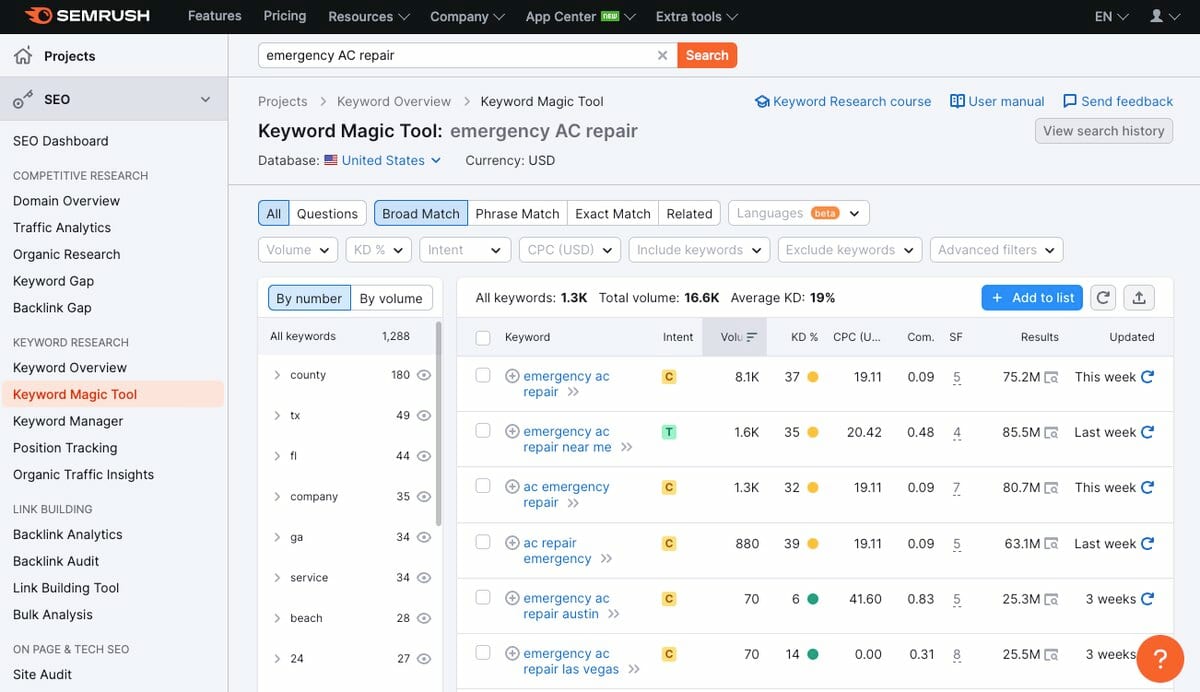The image size is (1200, 692).
Task: Click the keyword search input field
Action: 456,55
